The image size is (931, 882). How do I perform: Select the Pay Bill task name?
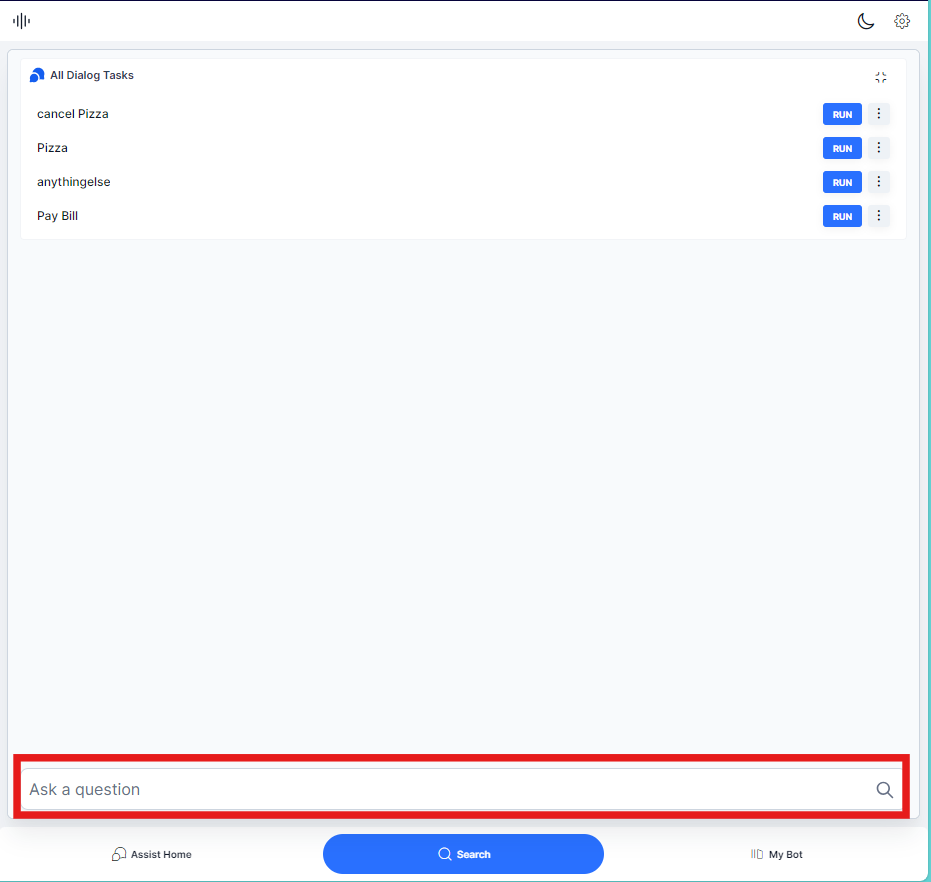[x=58, y=216]
